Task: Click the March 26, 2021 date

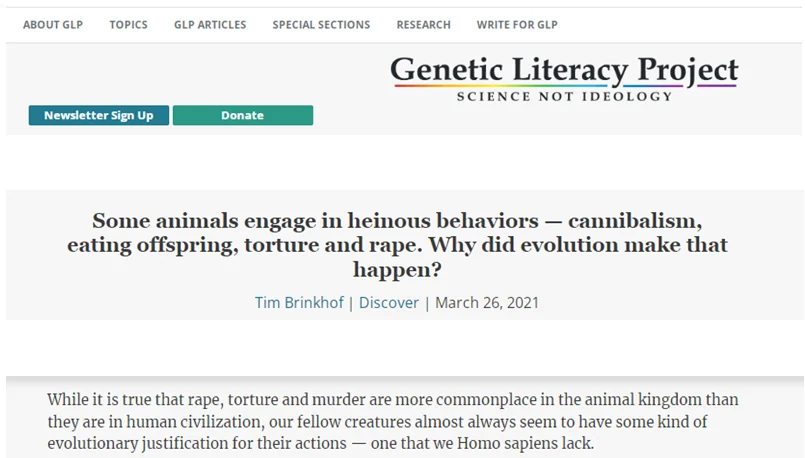Action: point(487,302)
